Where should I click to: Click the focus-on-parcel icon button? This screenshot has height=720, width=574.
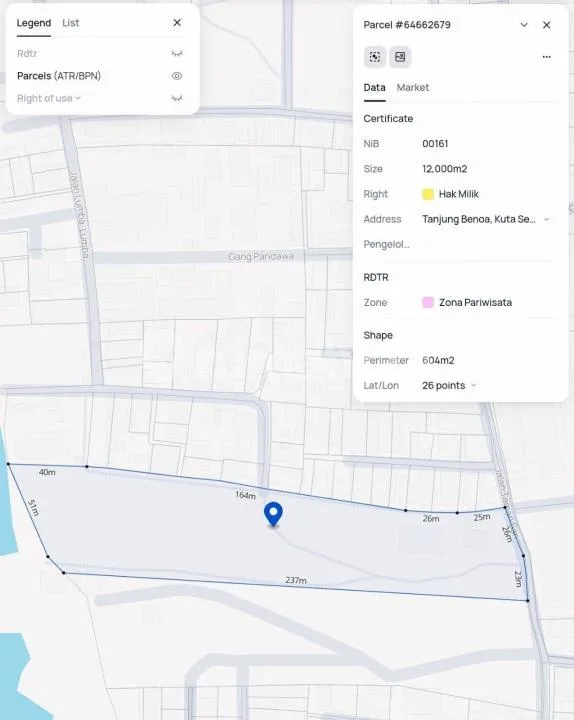375,57
